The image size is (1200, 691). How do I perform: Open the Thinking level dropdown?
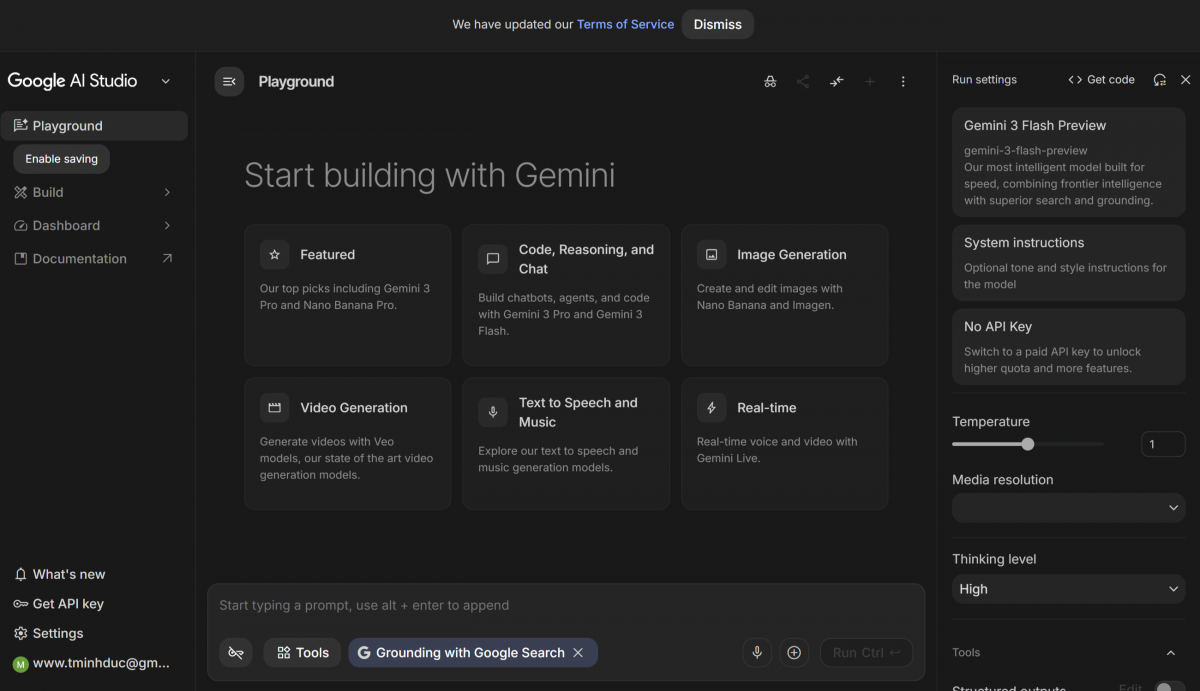(1068, 589)
